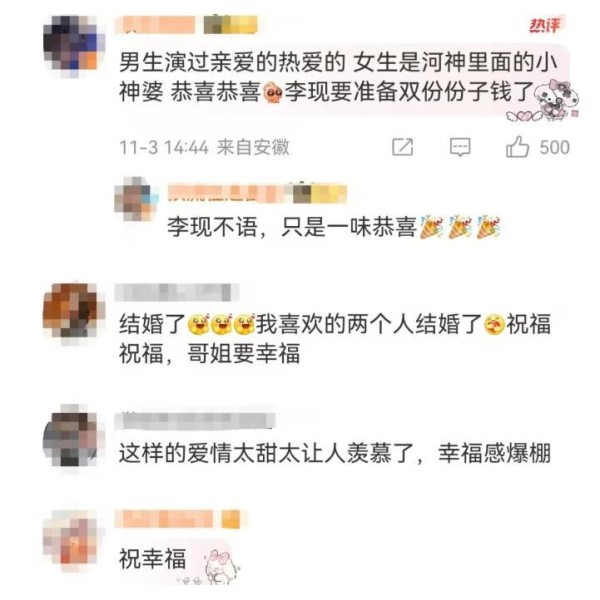
Task: Open the first commenter's pixelated avatar
Action: click(73, 46)
